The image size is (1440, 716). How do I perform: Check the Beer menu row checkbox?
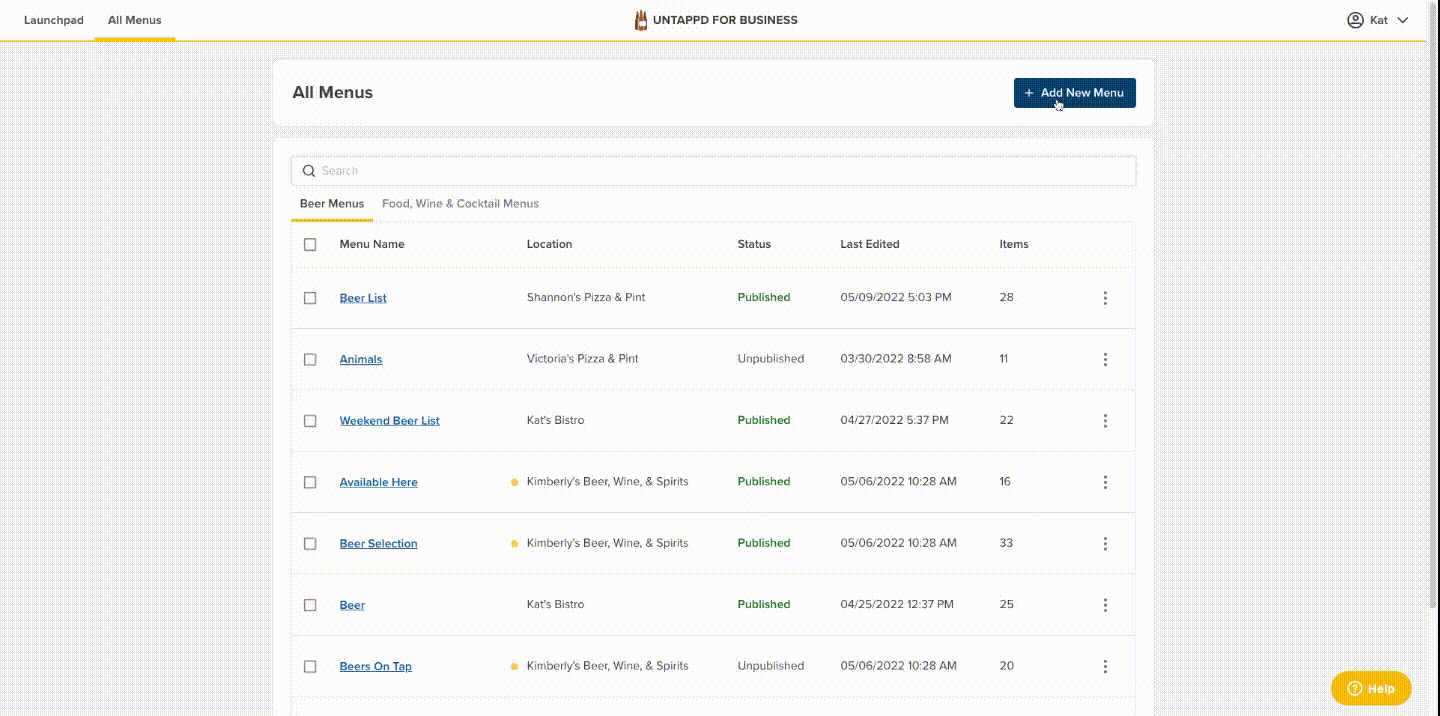[310, 605]
